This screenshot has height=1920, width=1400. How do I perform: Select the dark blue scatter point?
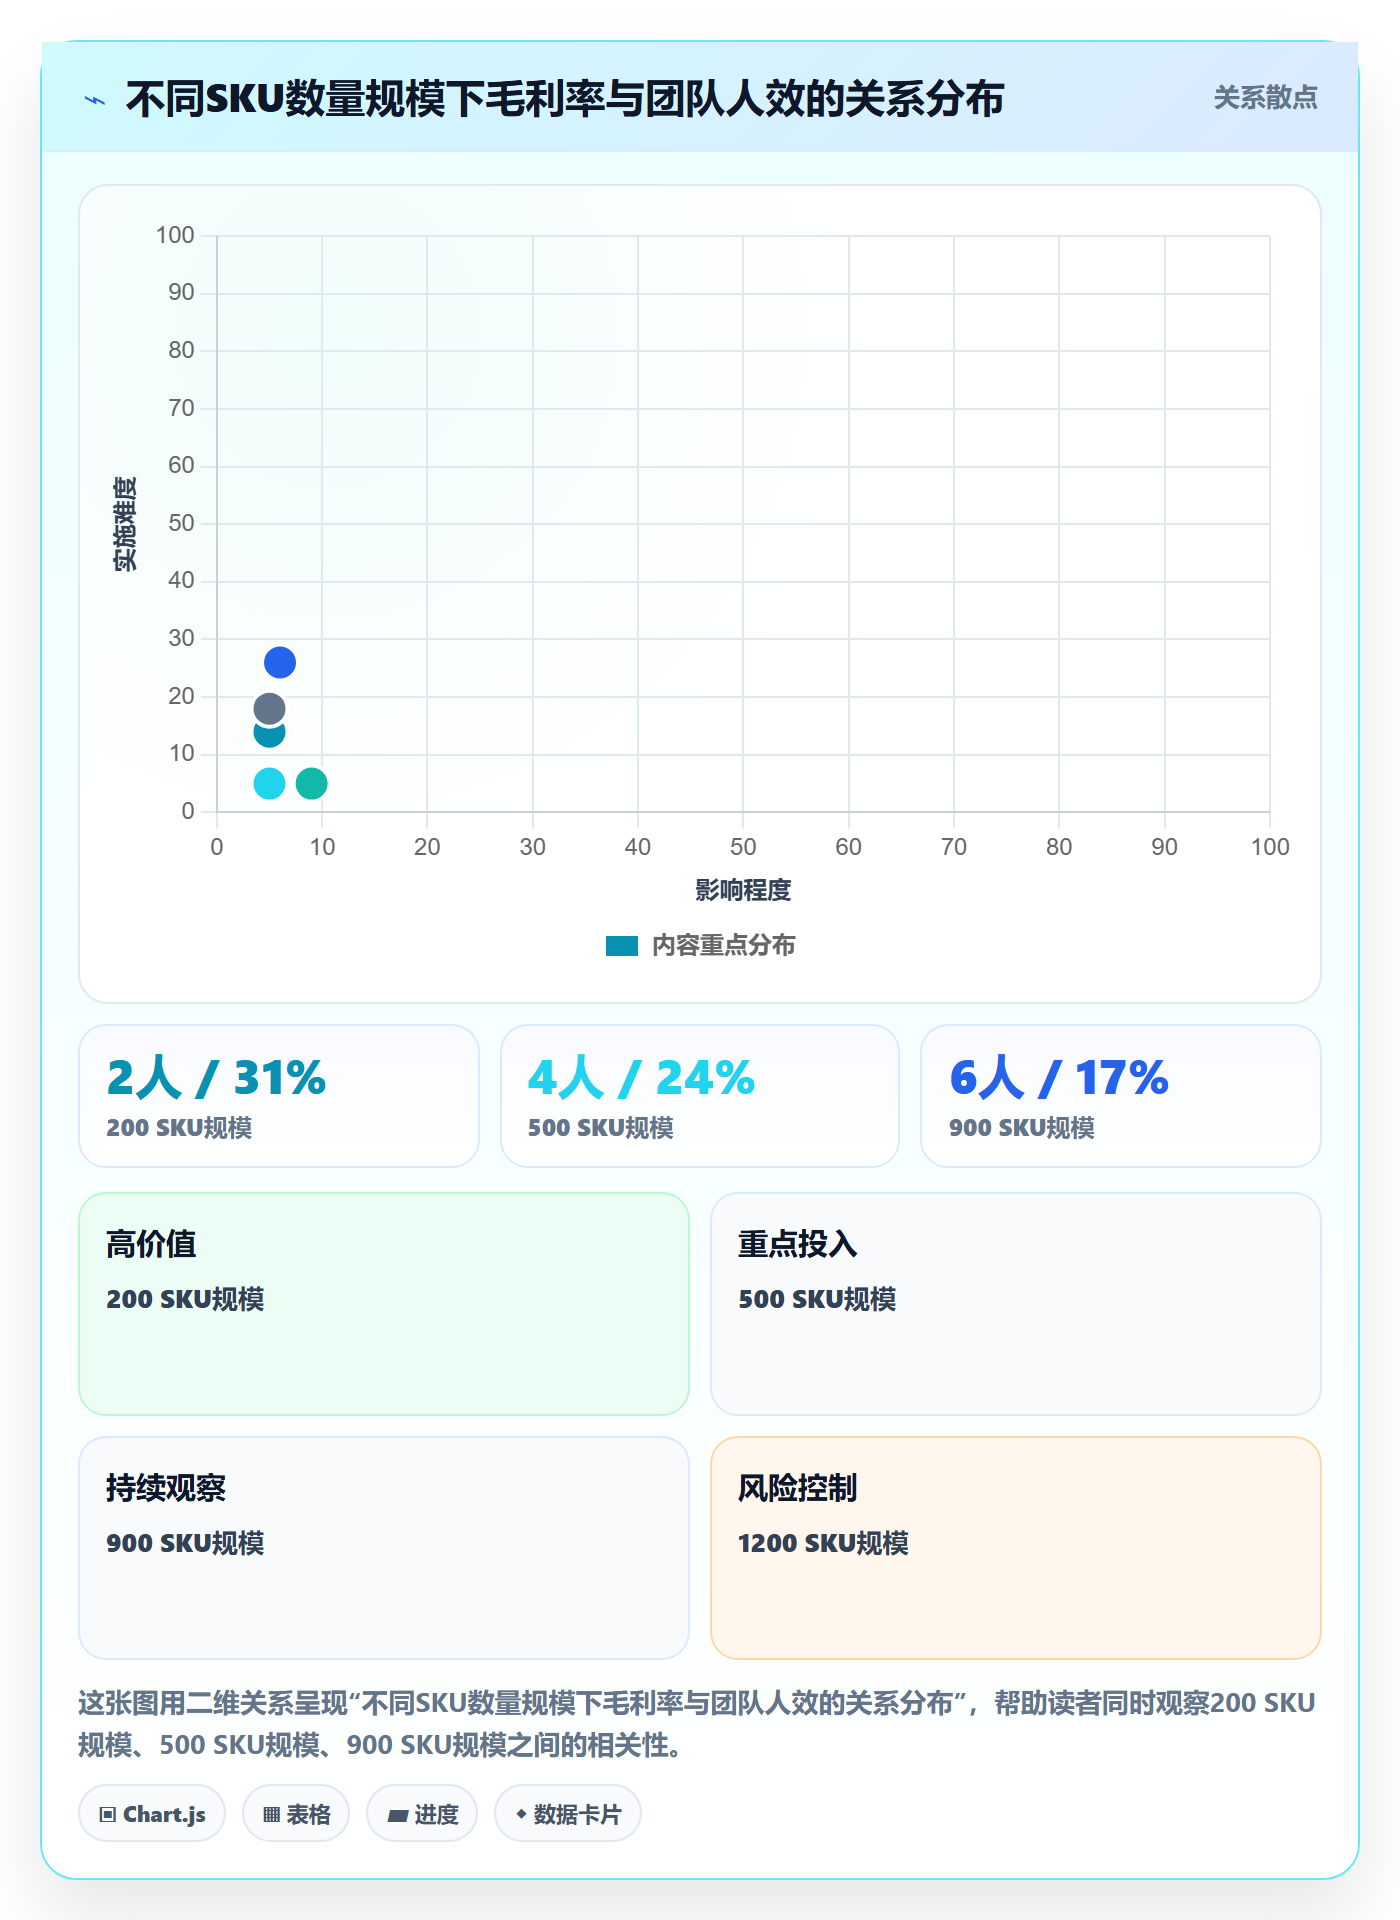click(280, 662)
